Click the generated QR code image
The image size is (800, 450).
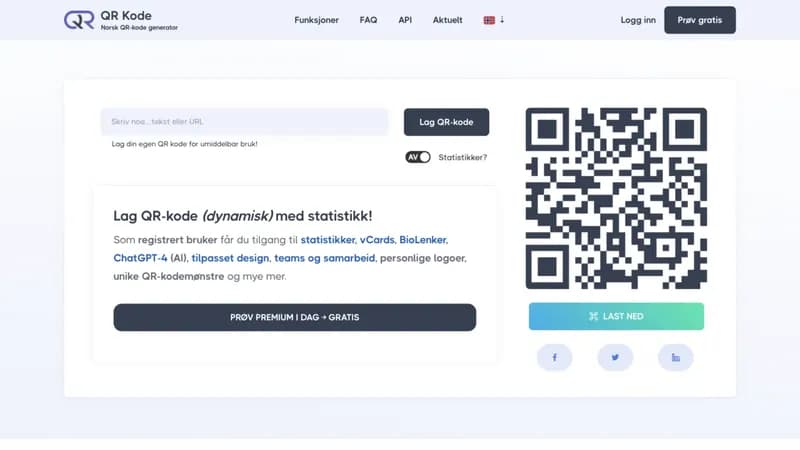616,198
